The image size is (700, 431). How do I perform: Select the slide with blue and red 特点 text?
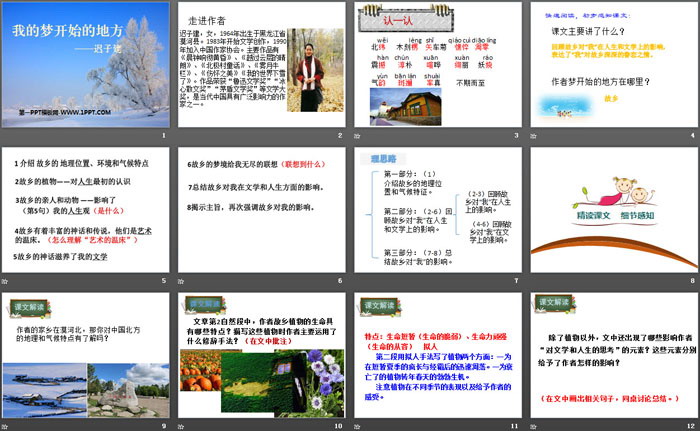pos(438,355)
